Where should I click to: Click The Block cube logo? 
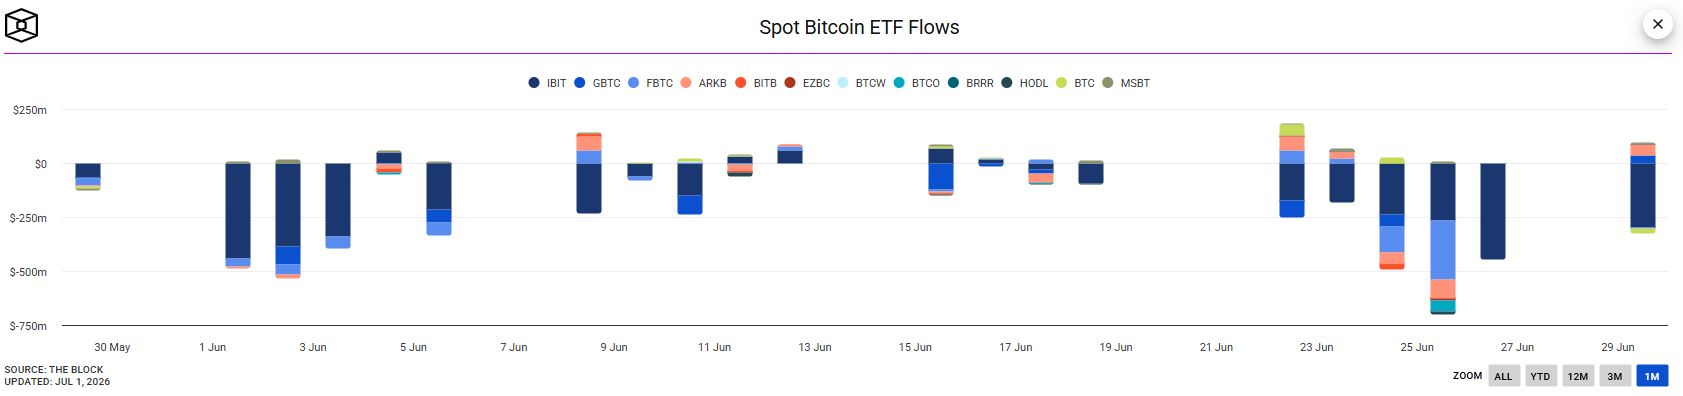coord(21,26)
